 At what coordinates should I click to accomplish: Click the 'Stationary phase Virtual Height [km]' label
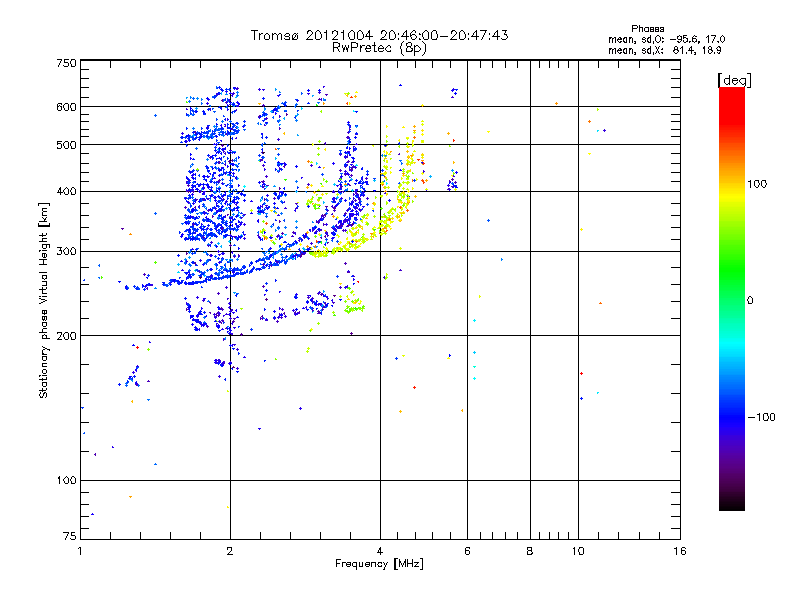point(43,300)
